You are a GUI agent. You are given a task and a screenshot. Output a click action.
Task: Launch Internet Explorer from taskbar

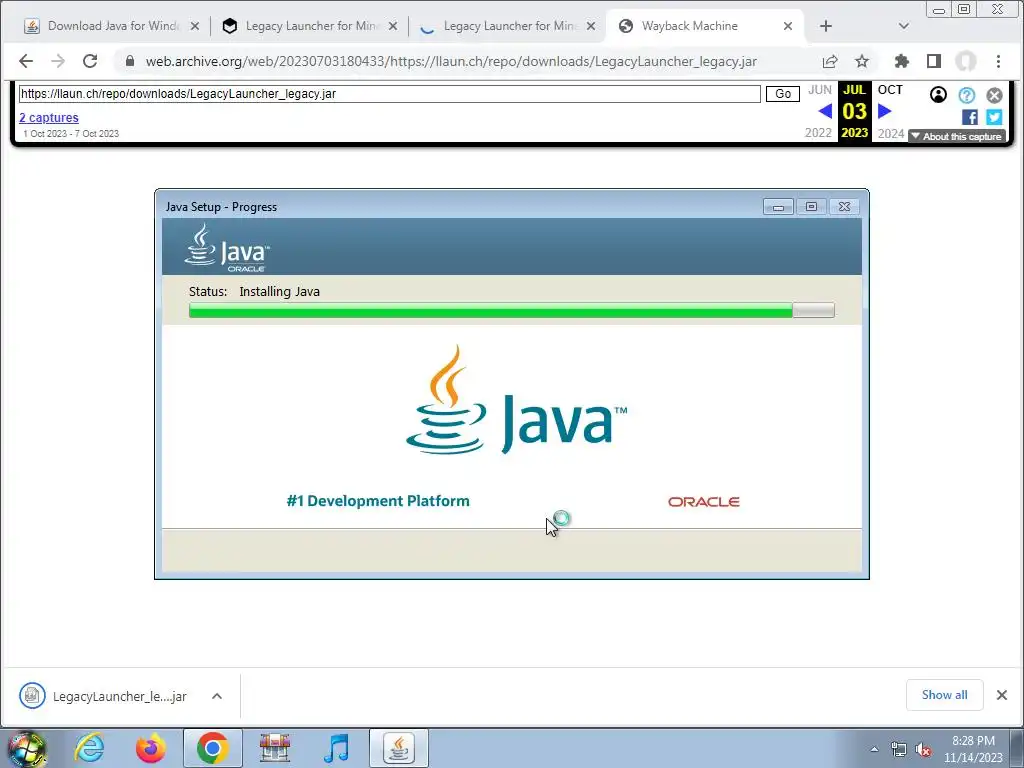pos(89,748)
